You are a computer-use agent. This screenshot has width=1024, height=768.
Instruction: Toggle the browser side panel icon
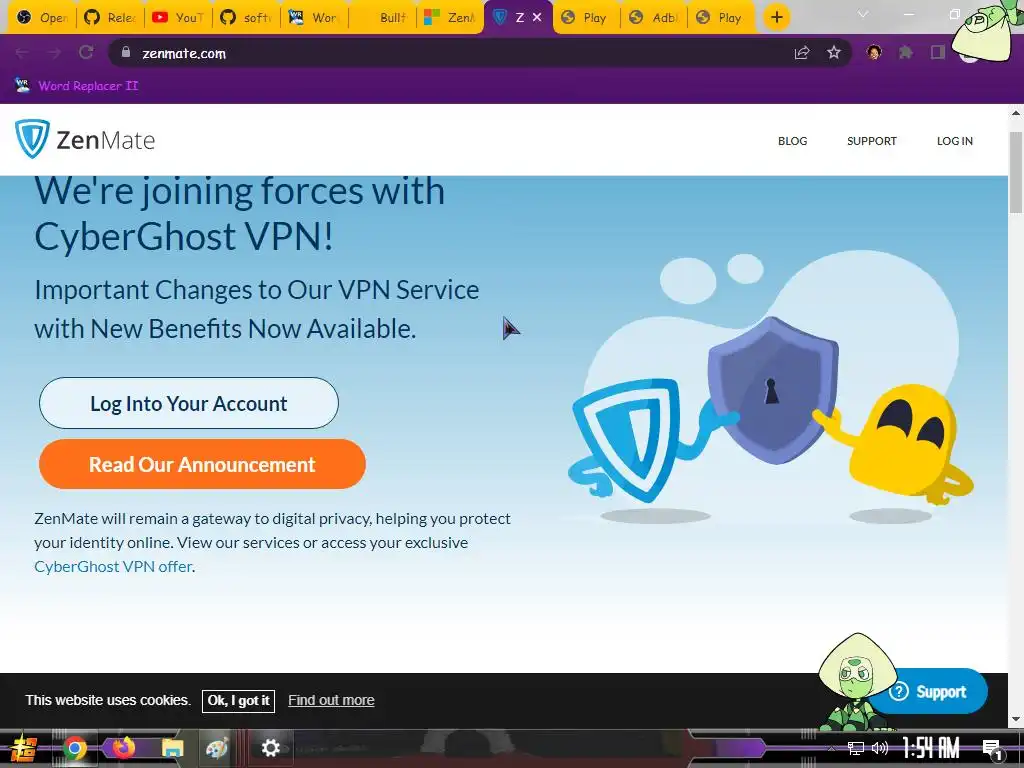click(938, 52)
